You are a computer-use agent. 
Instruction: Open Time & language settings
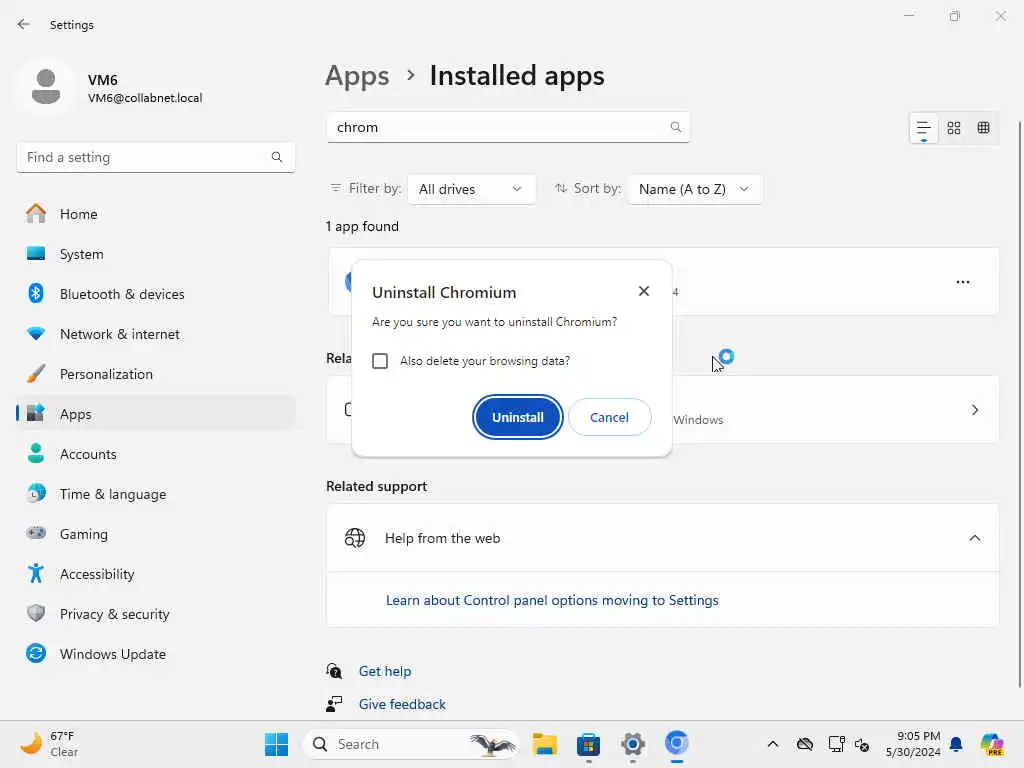155,494
